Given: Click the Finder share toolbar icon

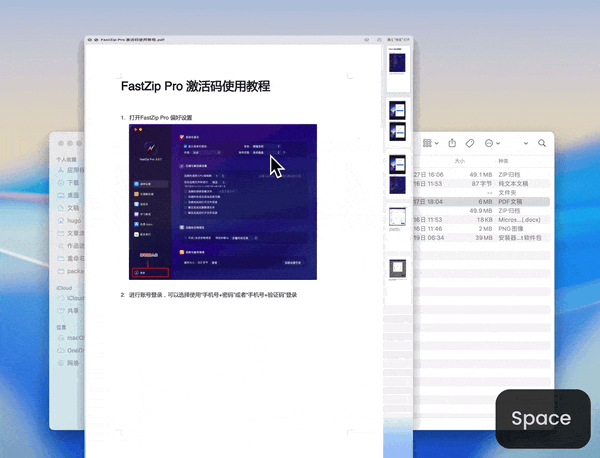Looking at the screenshot, I should (452, 143).
